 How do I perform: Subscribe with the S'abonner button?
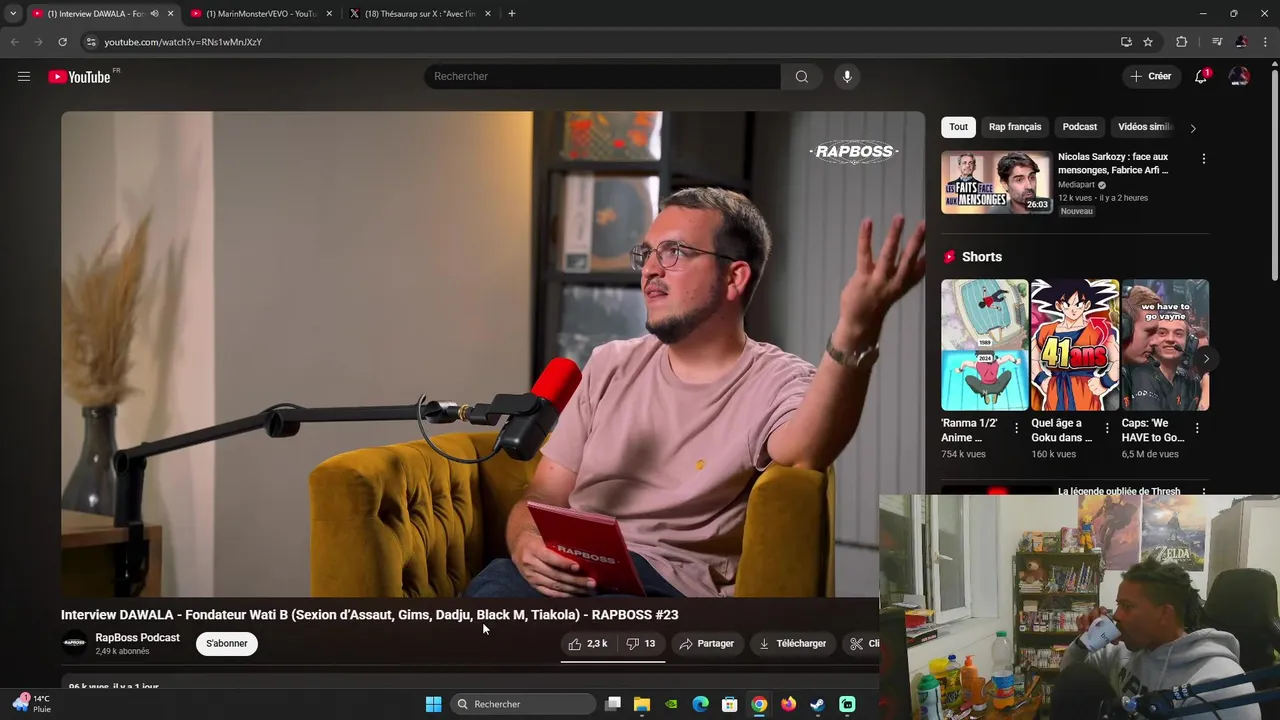(227, 643)
